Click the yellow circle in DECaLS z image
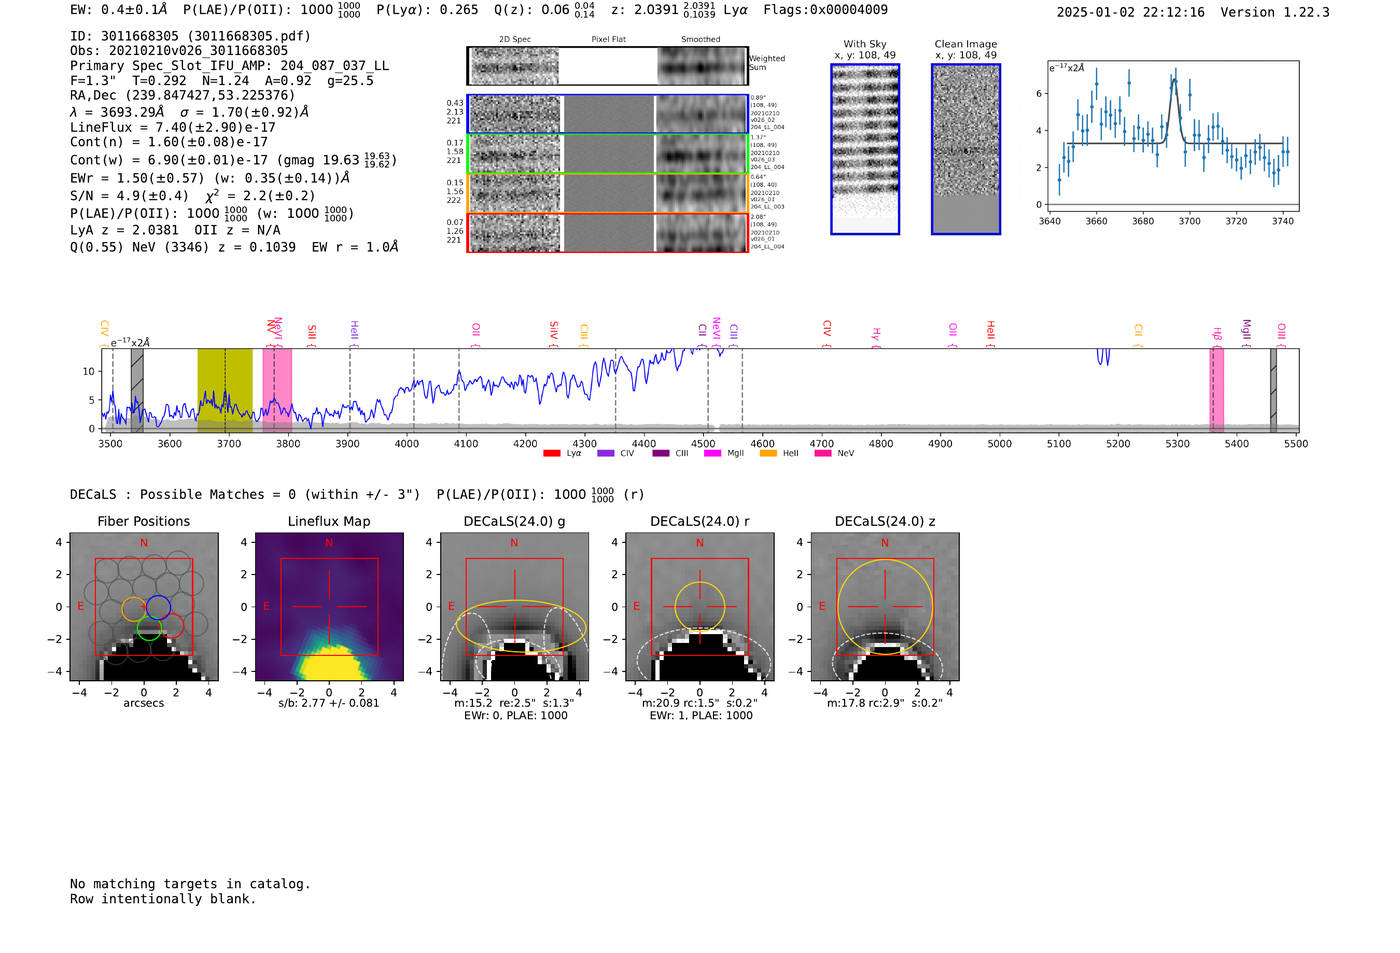 pos(885,606)
